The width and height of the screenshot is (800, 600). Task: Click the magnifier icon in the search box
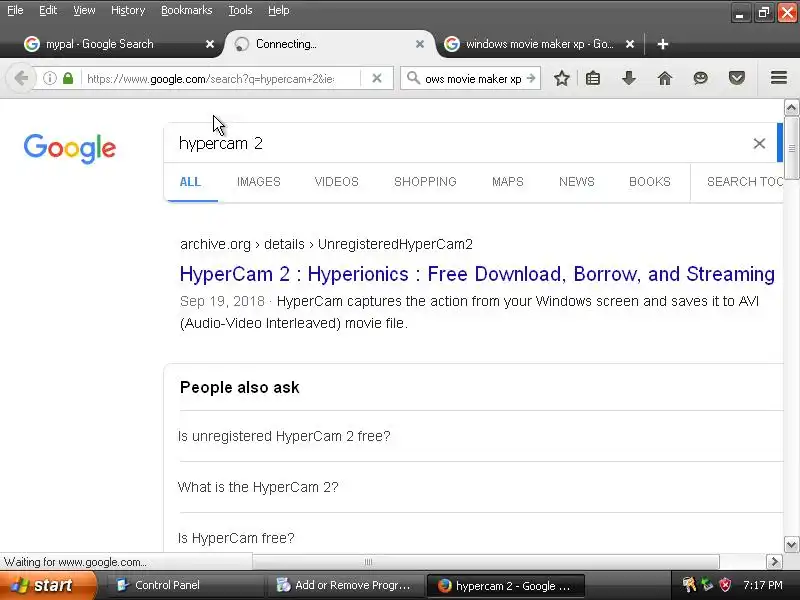(x=413, y=79)
